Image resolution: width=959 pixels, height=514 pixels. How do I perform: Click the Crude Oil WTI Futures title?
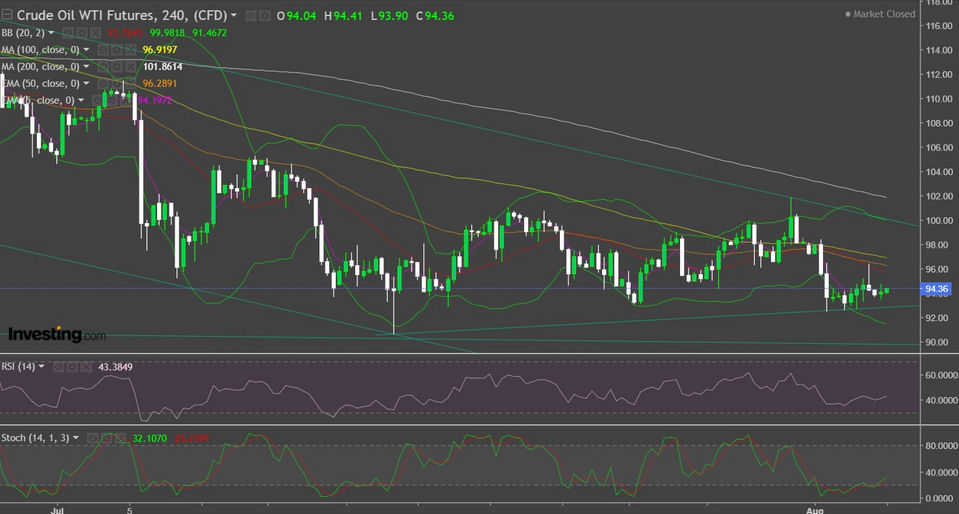click(x=122, y=15)
